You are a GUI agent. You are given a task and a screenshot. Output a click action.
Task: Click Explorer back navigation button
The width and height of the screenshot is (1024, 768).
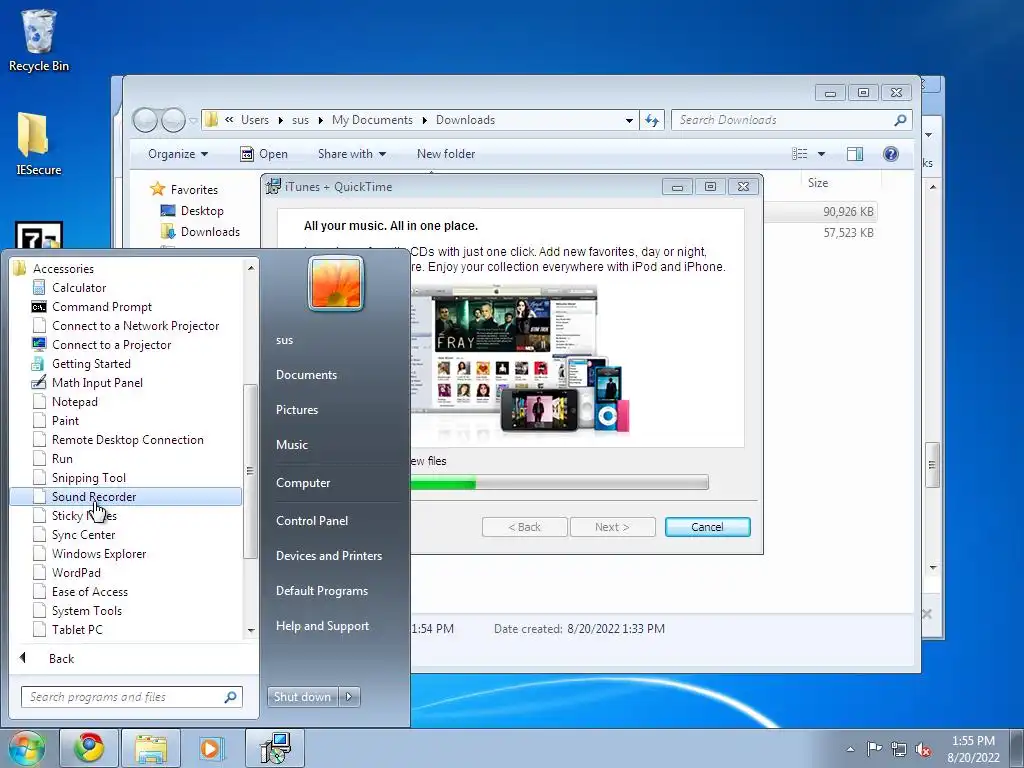145,120
